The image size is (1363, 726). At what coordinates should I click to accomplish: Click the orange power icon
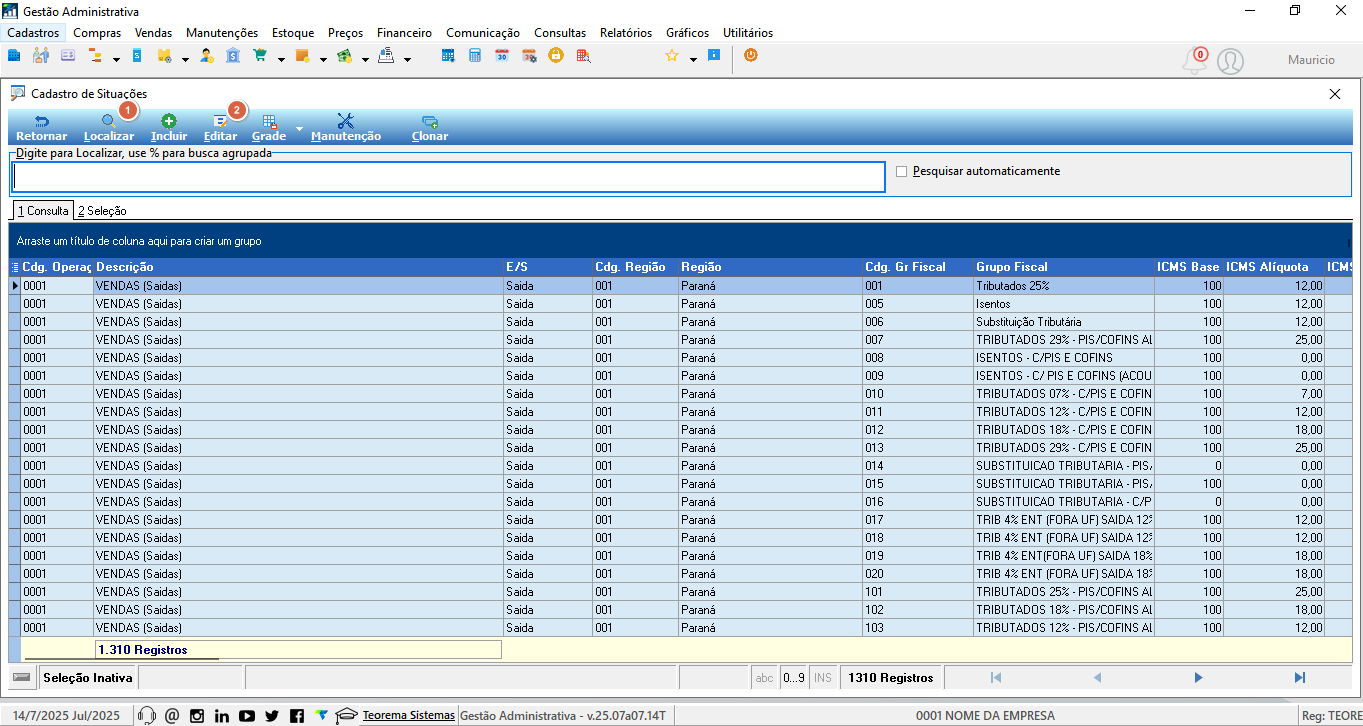tap(750, 56)
